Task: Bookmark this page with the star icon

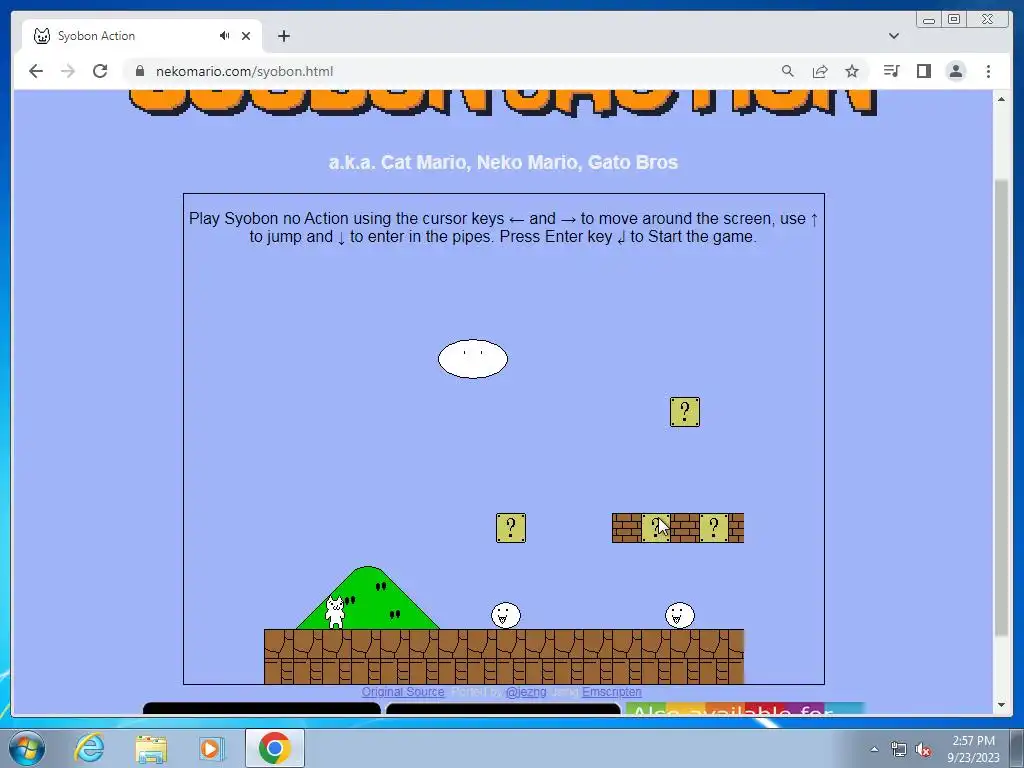Action: click(852, 71)
